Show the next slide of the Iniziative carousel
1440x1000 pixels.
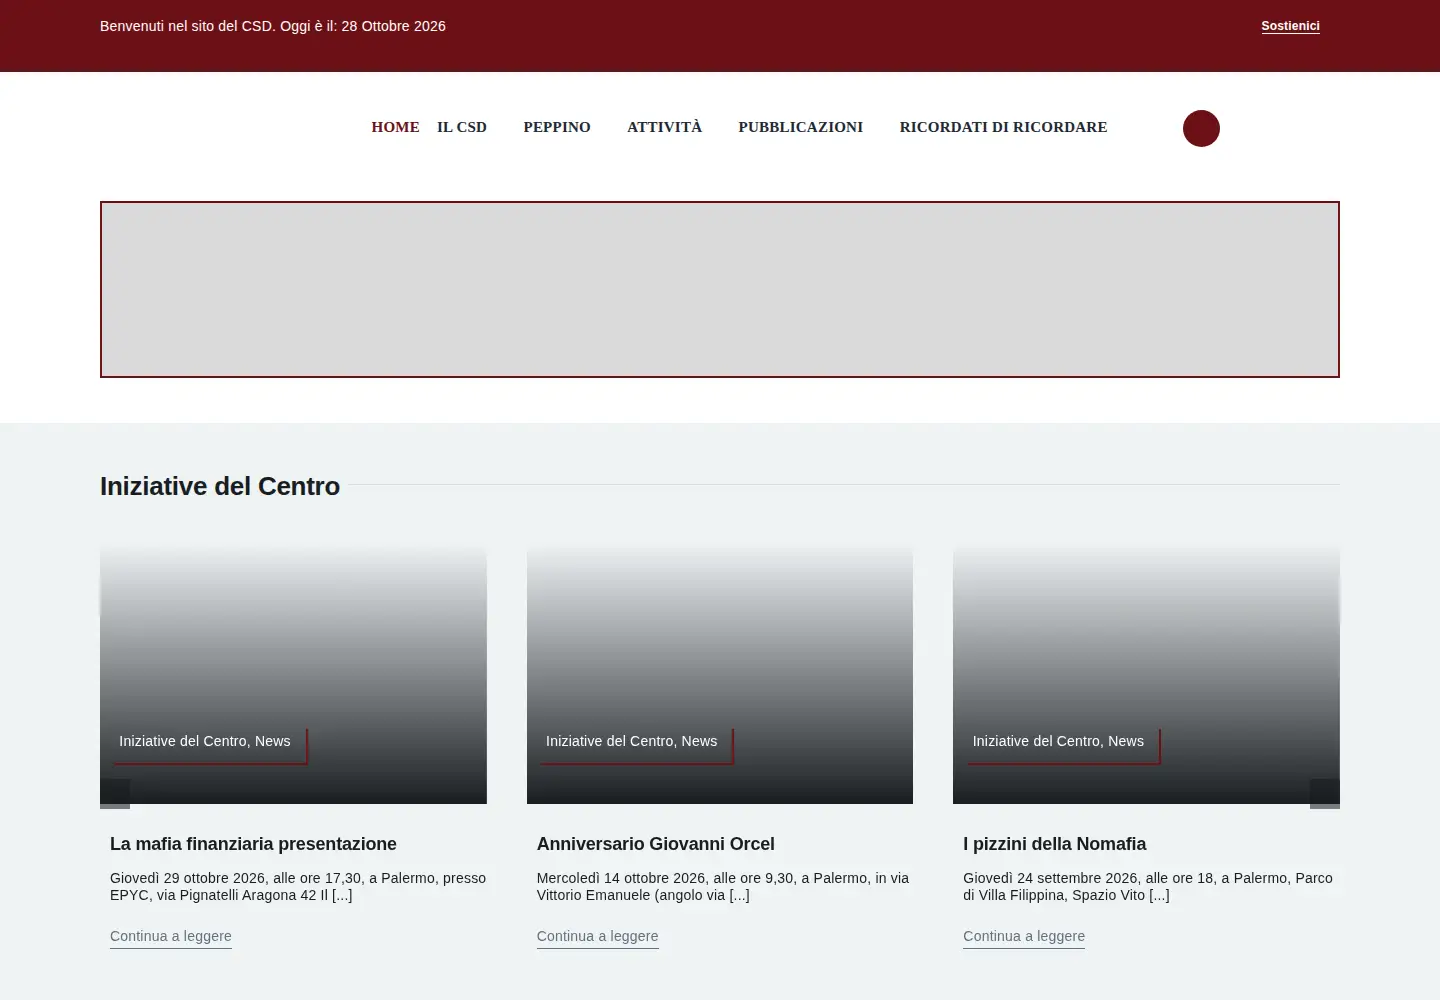click(1325, 794)
